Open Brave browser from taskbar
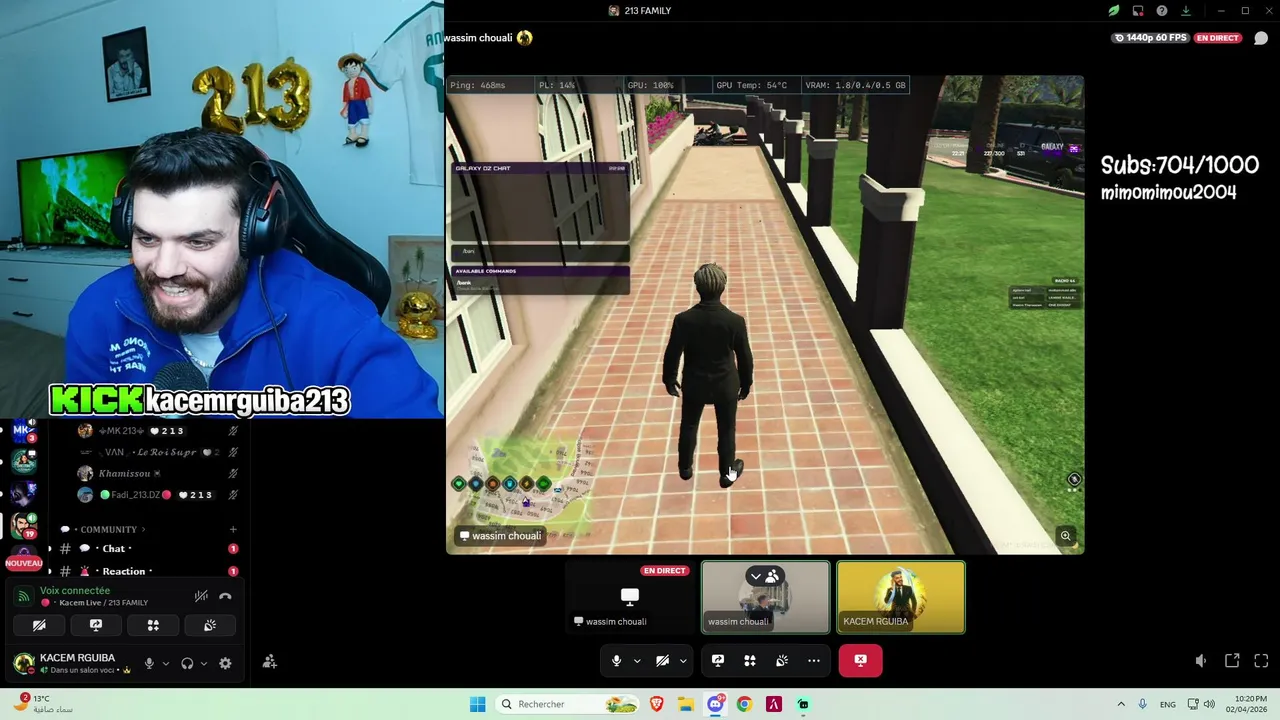The height and width of the screenshot is (720, 1280). click(x=657, y=704)
